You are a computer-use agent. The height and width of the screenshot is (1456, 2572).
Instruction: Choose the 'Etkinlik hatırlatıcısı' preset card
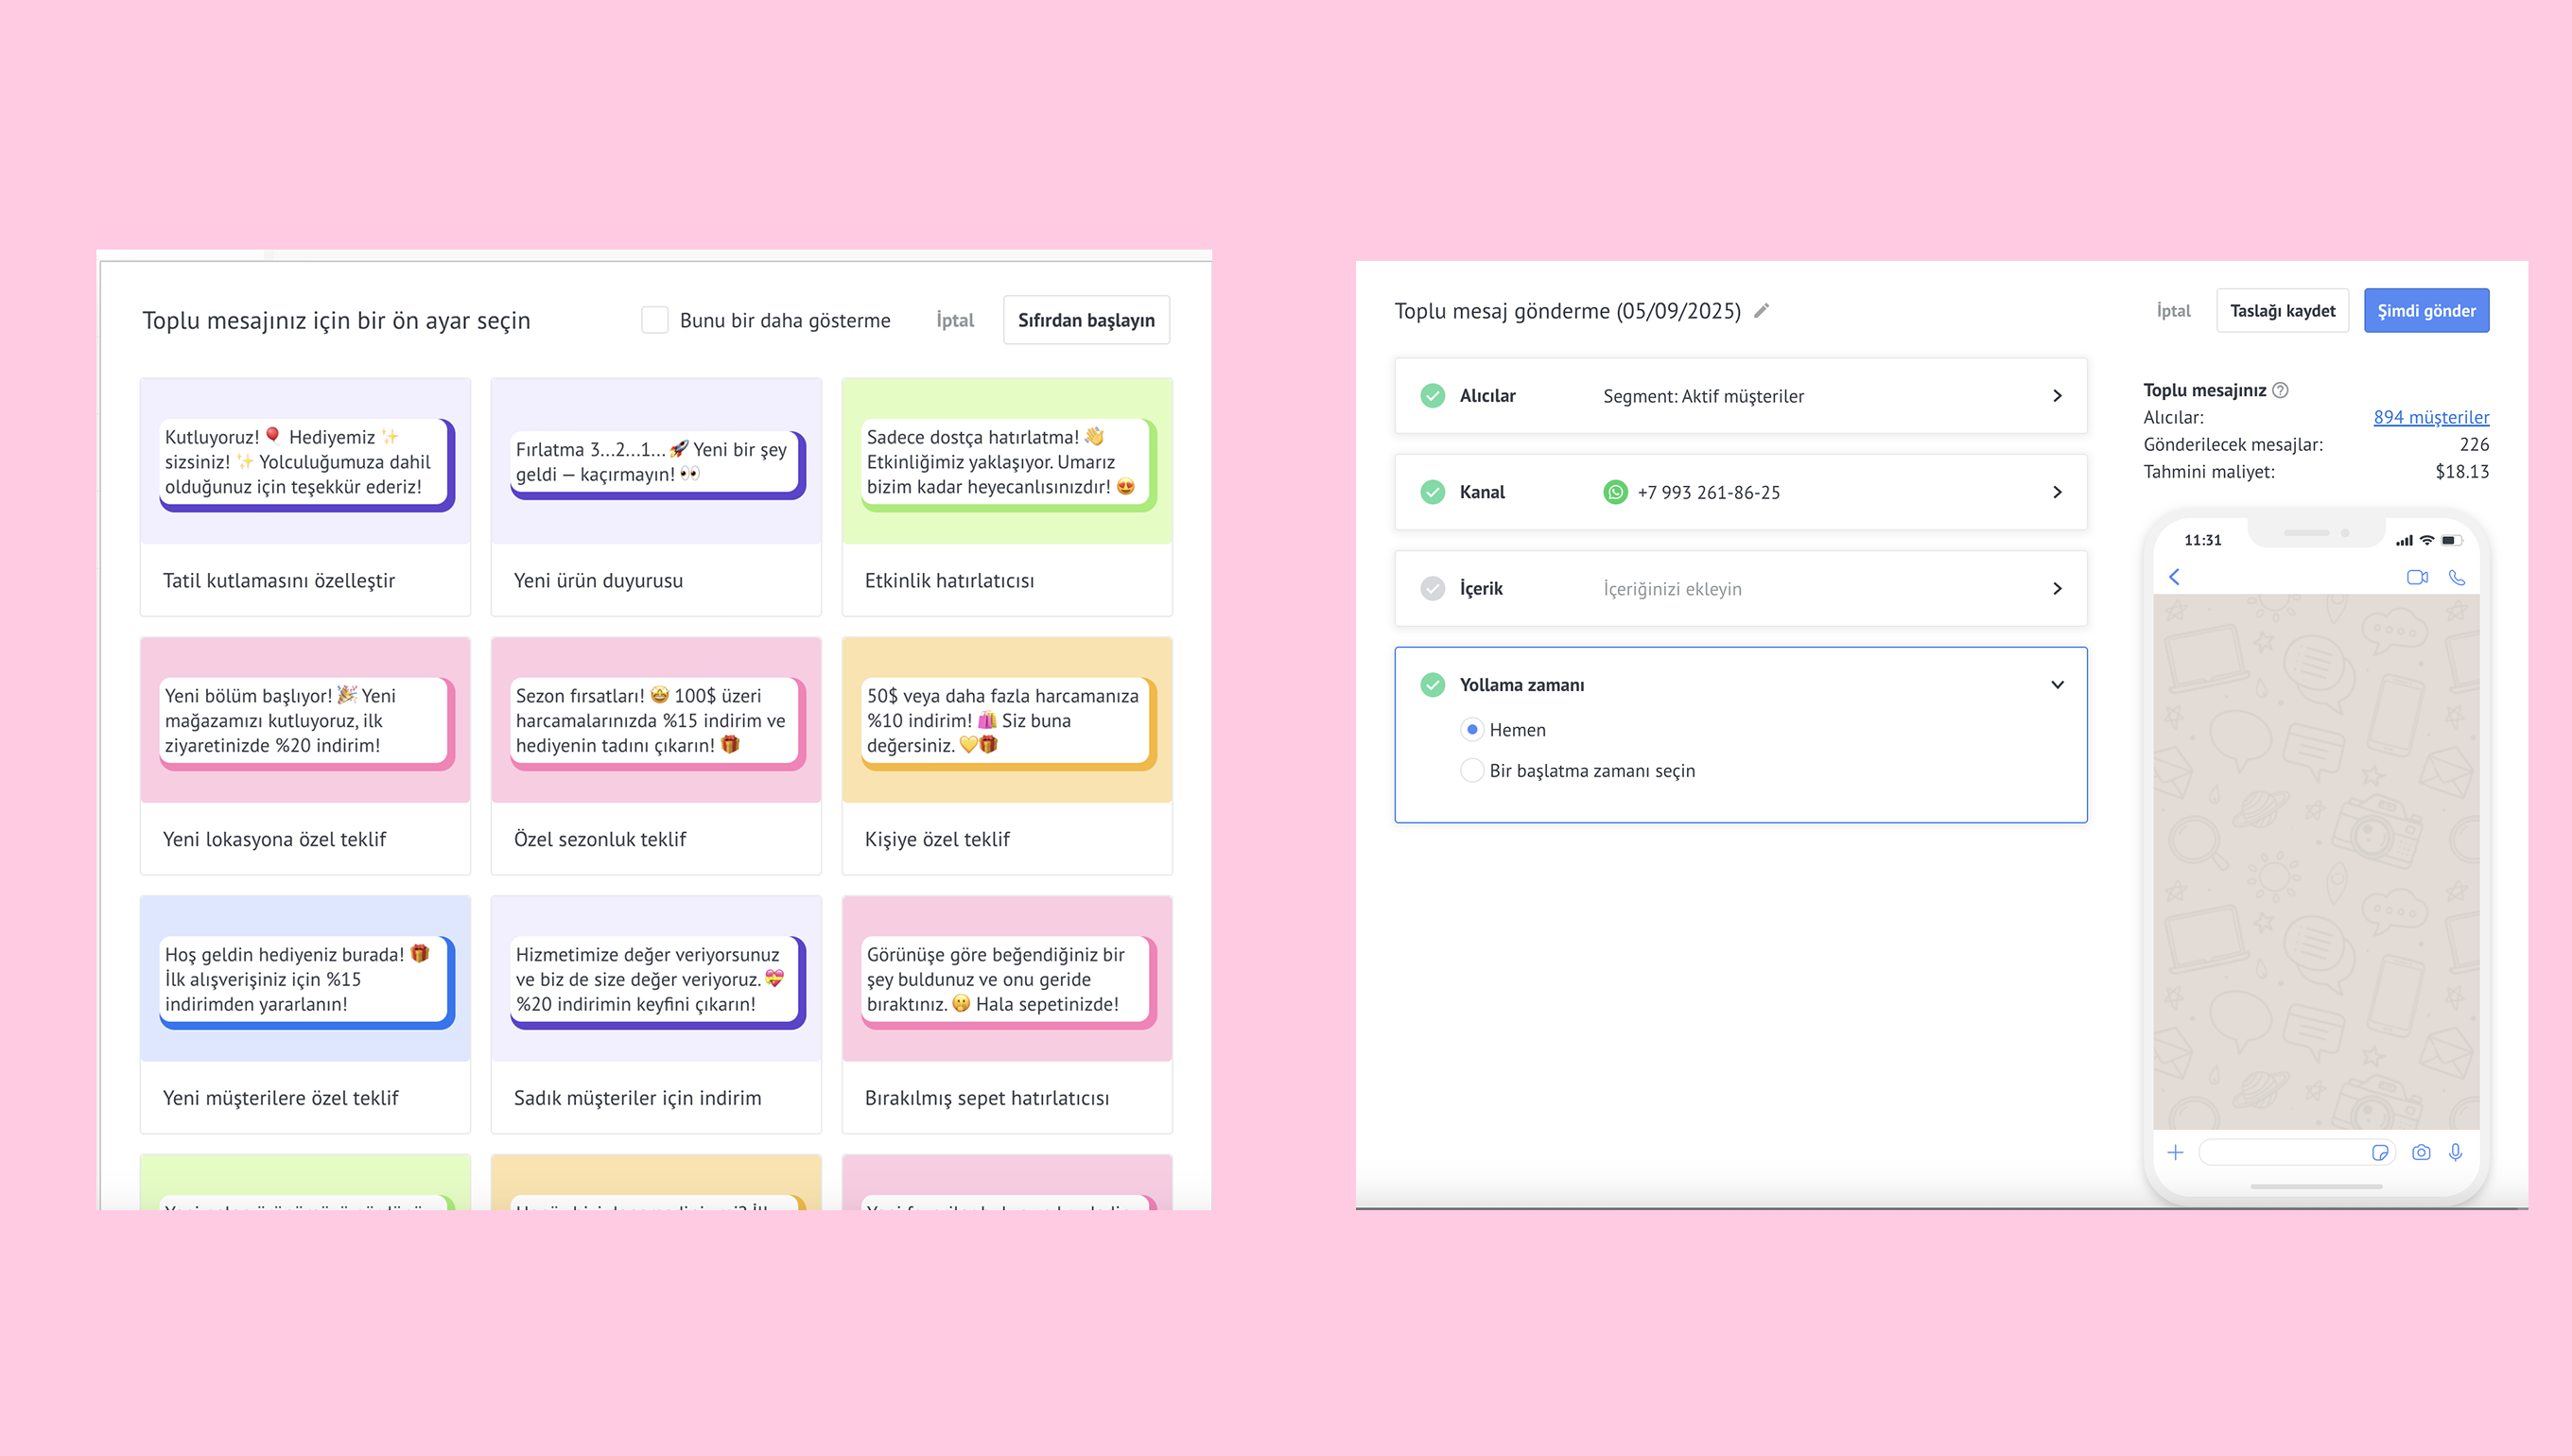(x=1007, y=497)
